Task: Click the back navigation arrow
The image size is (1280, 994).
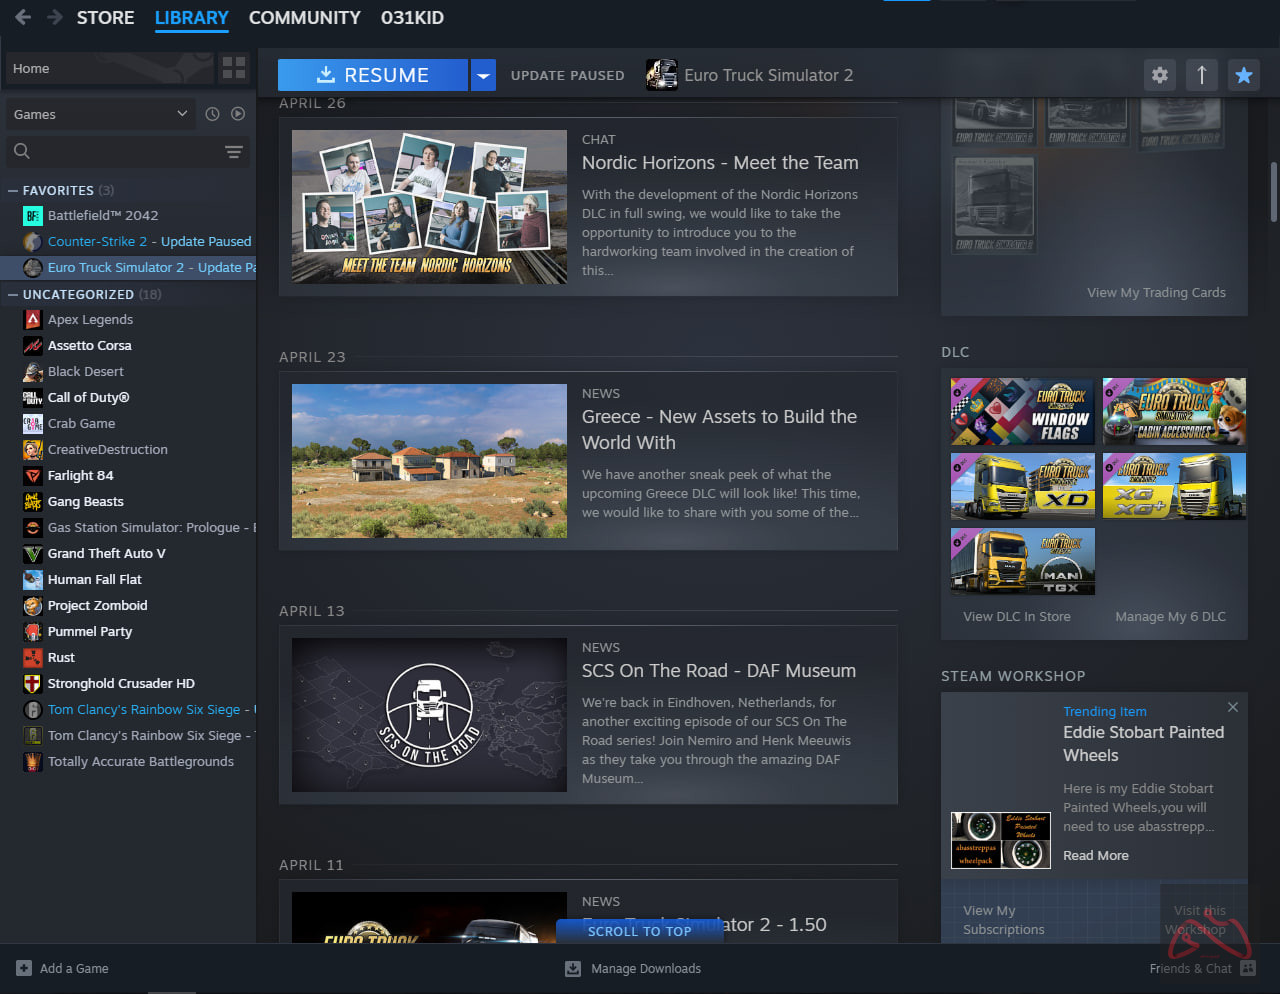Action: pyautogui.click(x=22, y=17)
